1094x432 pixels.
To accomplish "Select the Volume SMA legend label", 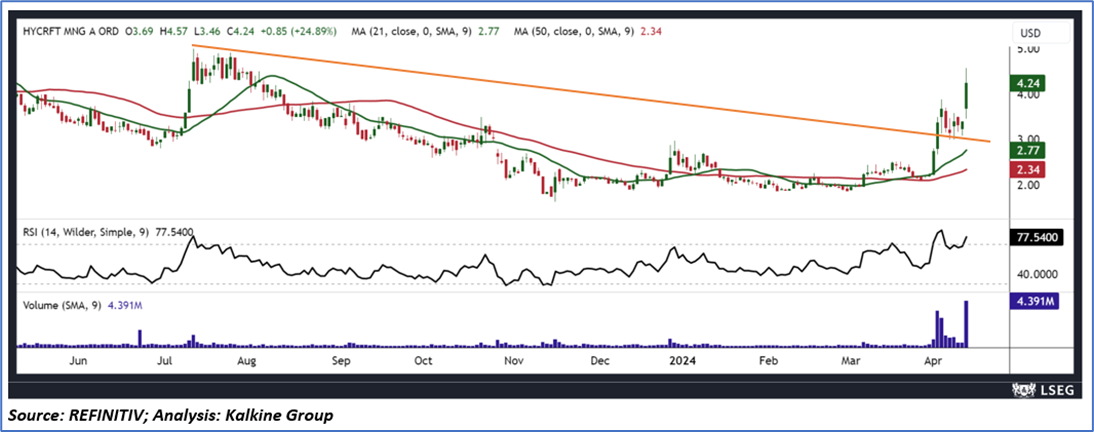I will coord(84,305).
